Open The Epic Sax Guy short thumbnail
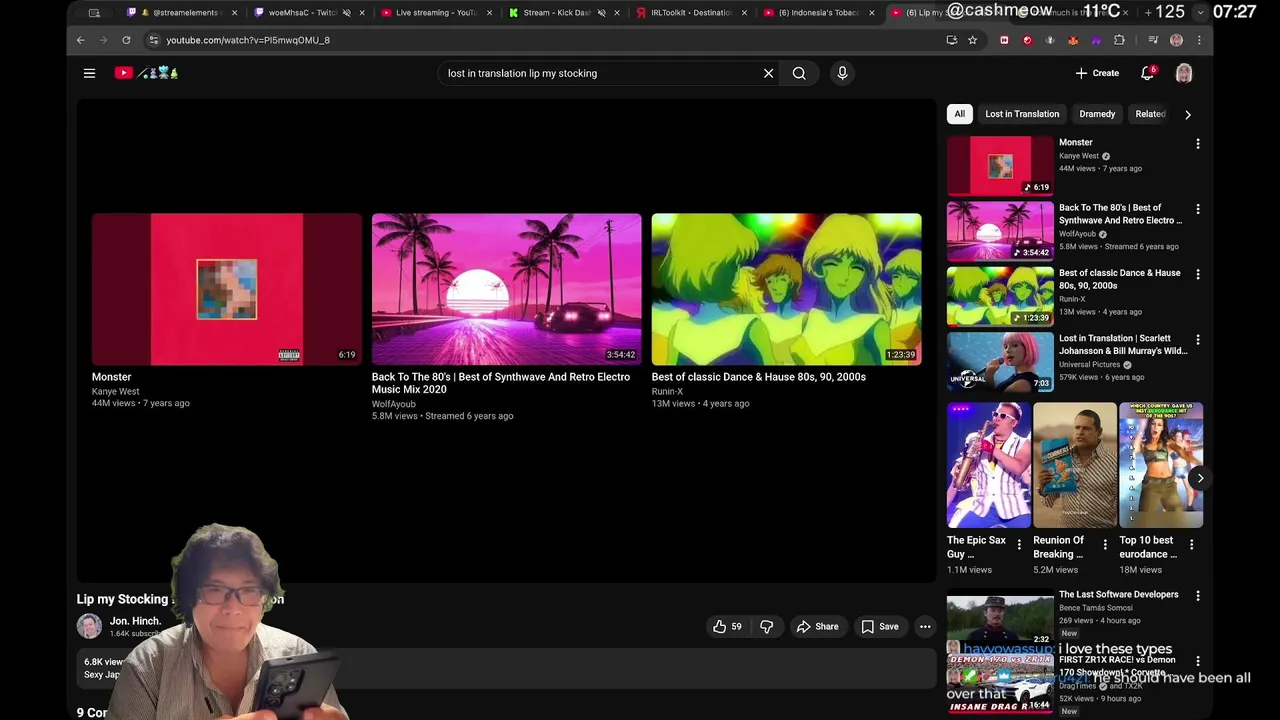1280x720 pixels. pyautogui.click(x=989, y=465)
